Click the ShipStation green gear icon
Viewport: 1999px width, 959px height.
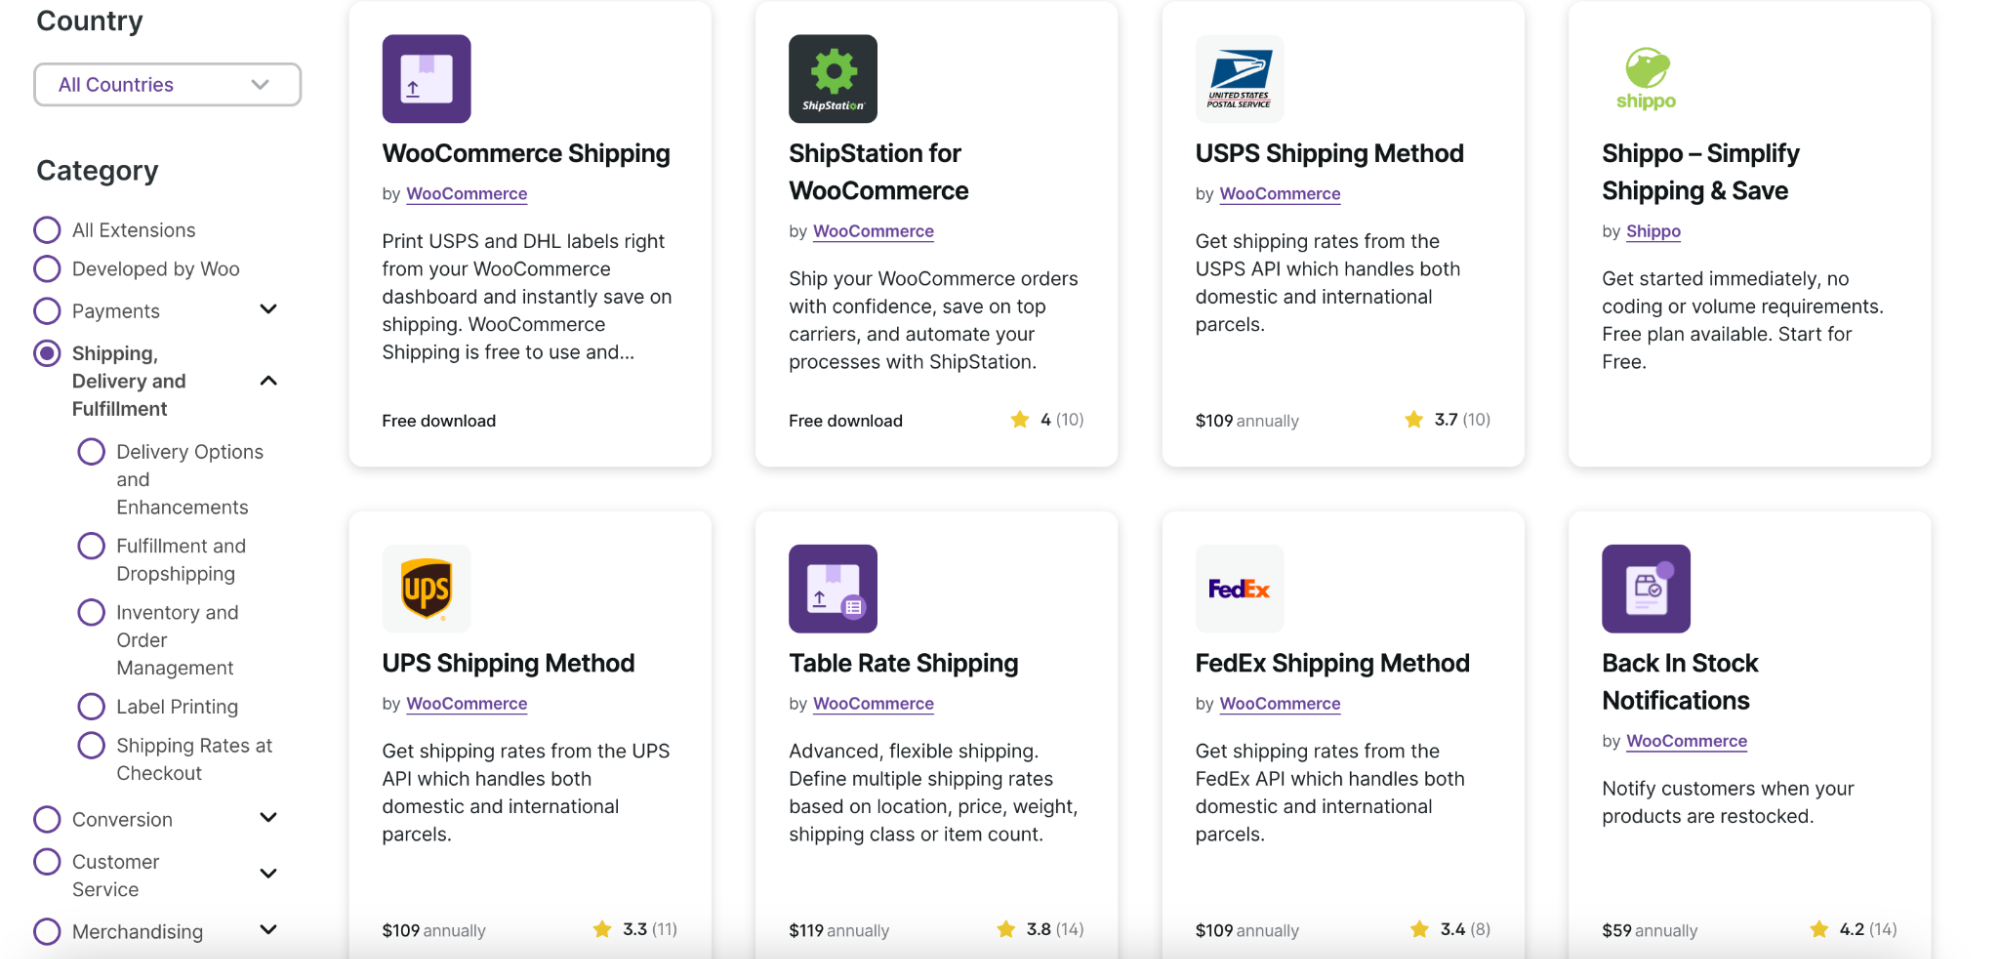click(833, 78)
